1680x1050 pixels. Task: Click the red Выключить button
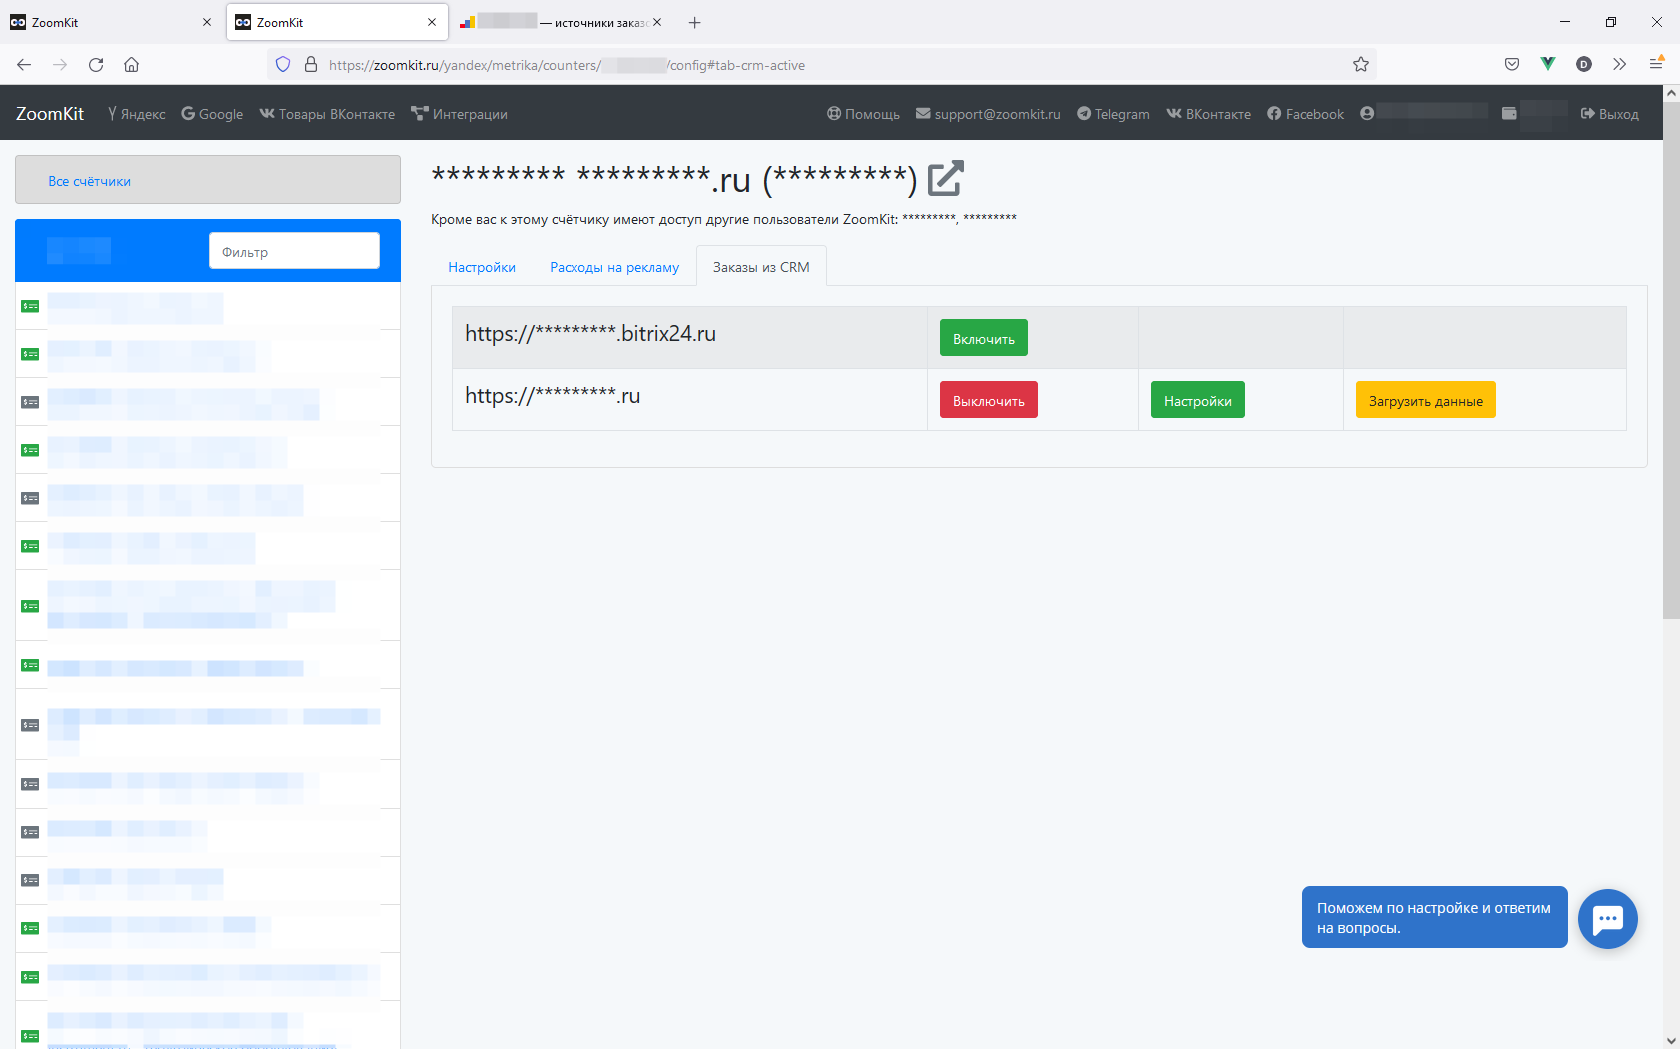989,400
